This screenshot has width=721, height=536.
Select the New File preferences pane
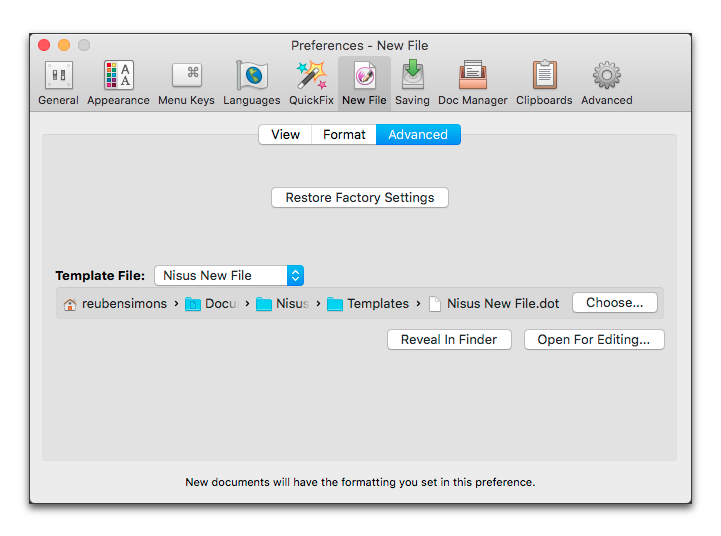click(364, 83)
